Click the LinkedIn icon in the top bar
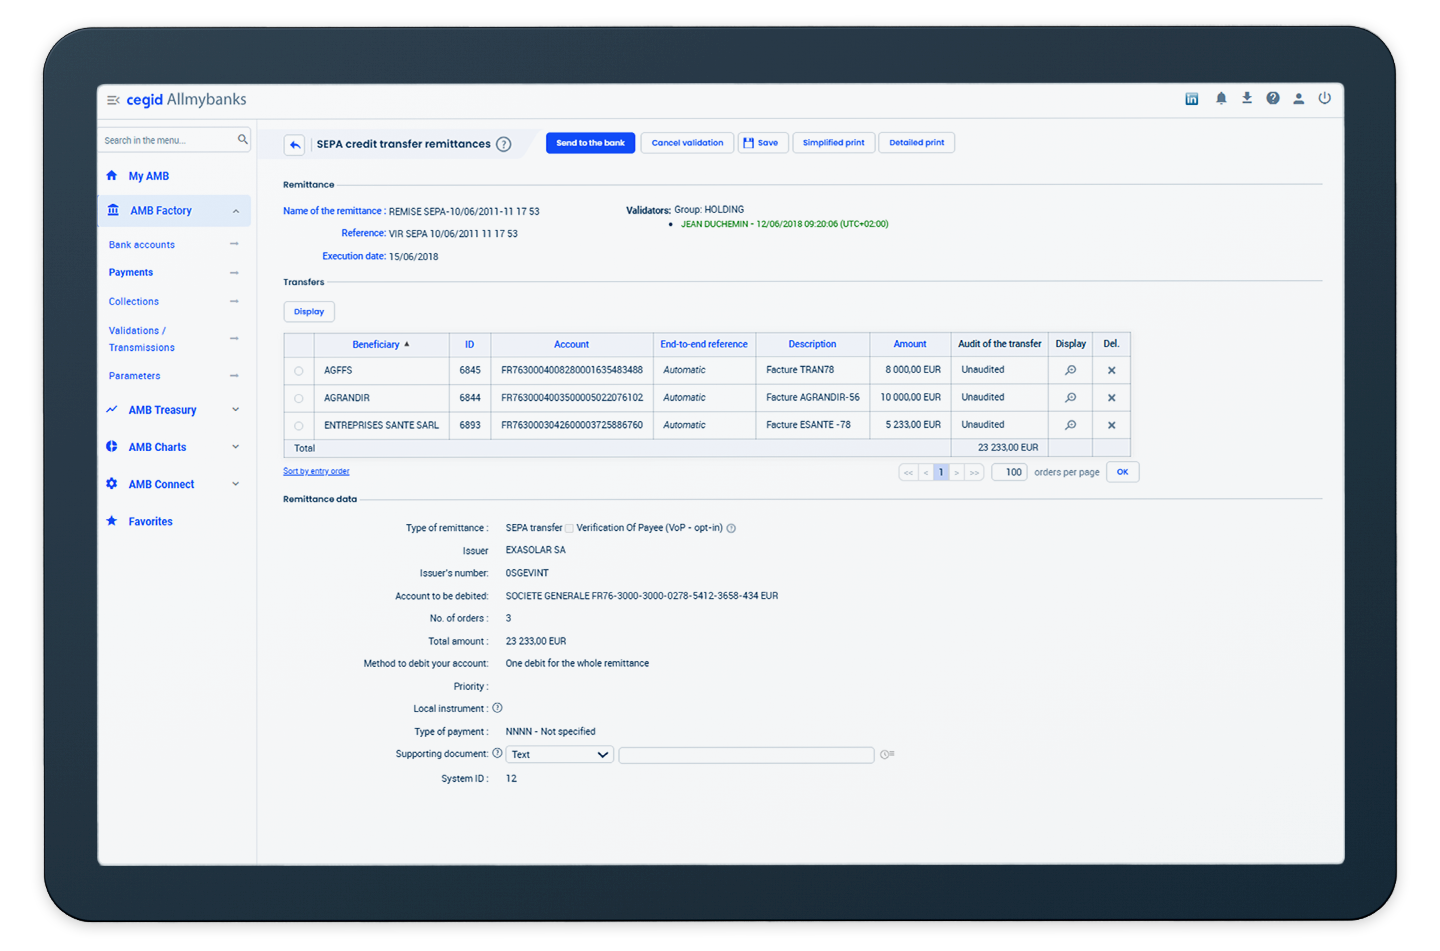The width and height of the screenshot is (1440, 951). coord(1192,98)
